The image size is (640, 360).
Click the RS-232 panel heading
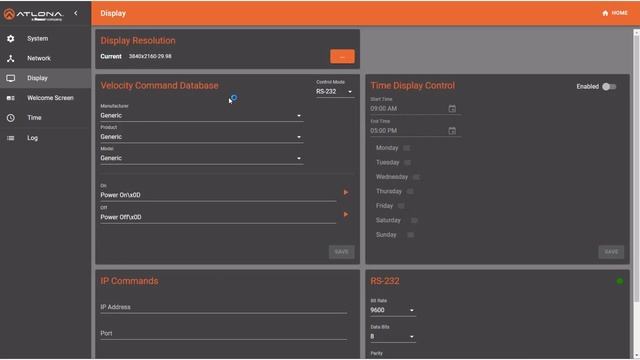pos(385,281)
